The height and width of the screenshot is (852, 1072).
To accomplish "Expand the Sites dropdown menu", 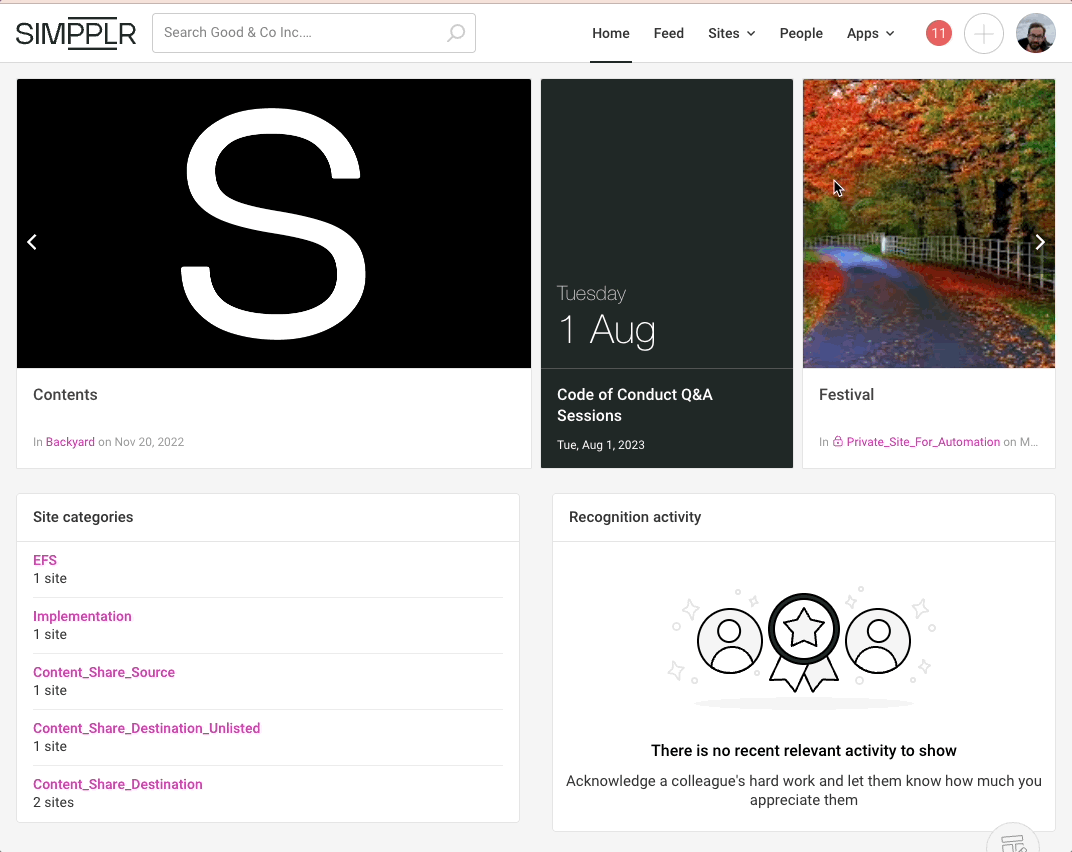I will click(x=731, y=33).
